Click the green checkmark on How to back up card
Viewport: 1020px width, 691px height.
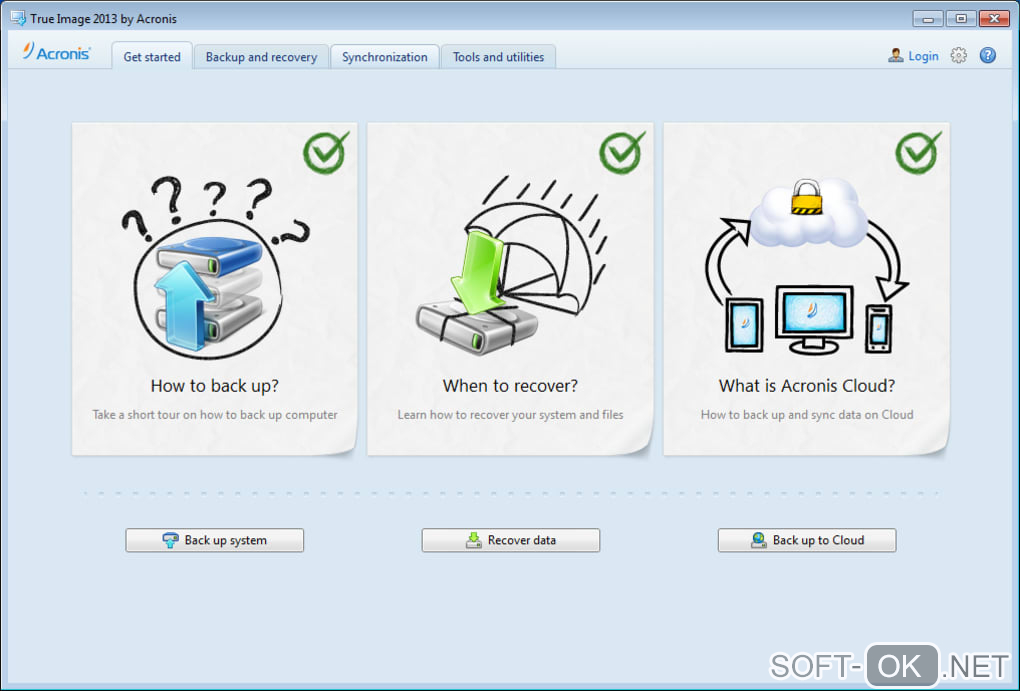326,152
